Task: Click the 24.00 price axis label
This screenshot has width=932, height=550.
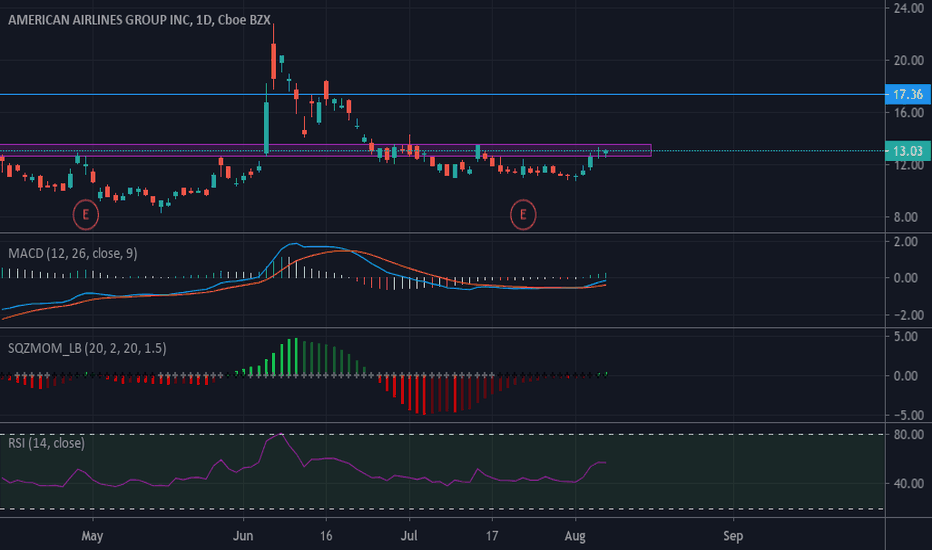Action: [x=909, y=8]
